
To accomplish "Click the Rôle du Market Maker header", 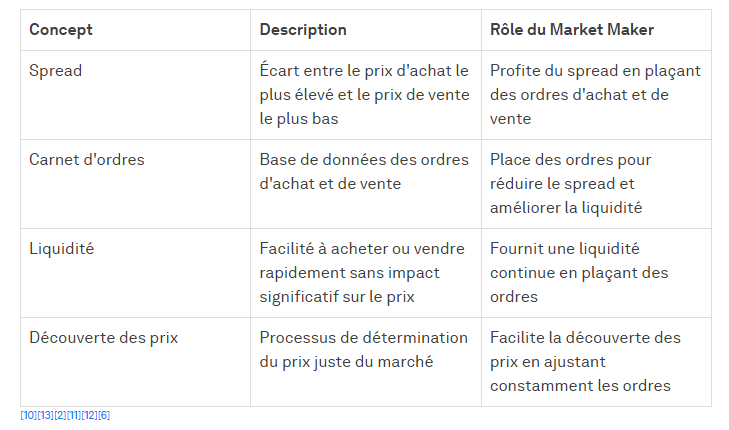I will 572,30.
